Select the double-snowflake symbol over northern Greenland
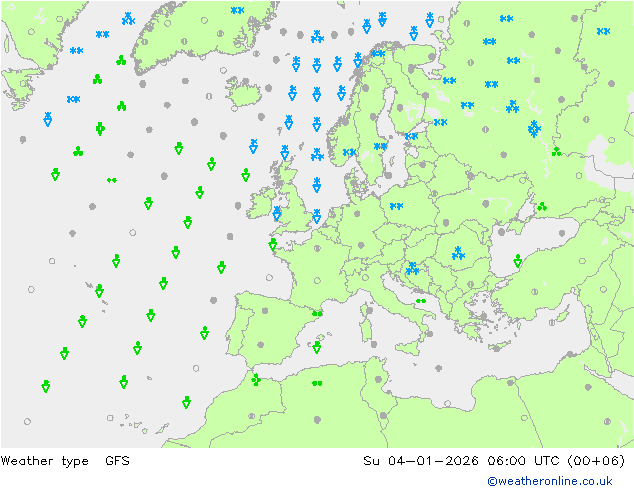The width and height of the screenshot is (634, 490). pyautogui.click(x=237, y=11)
